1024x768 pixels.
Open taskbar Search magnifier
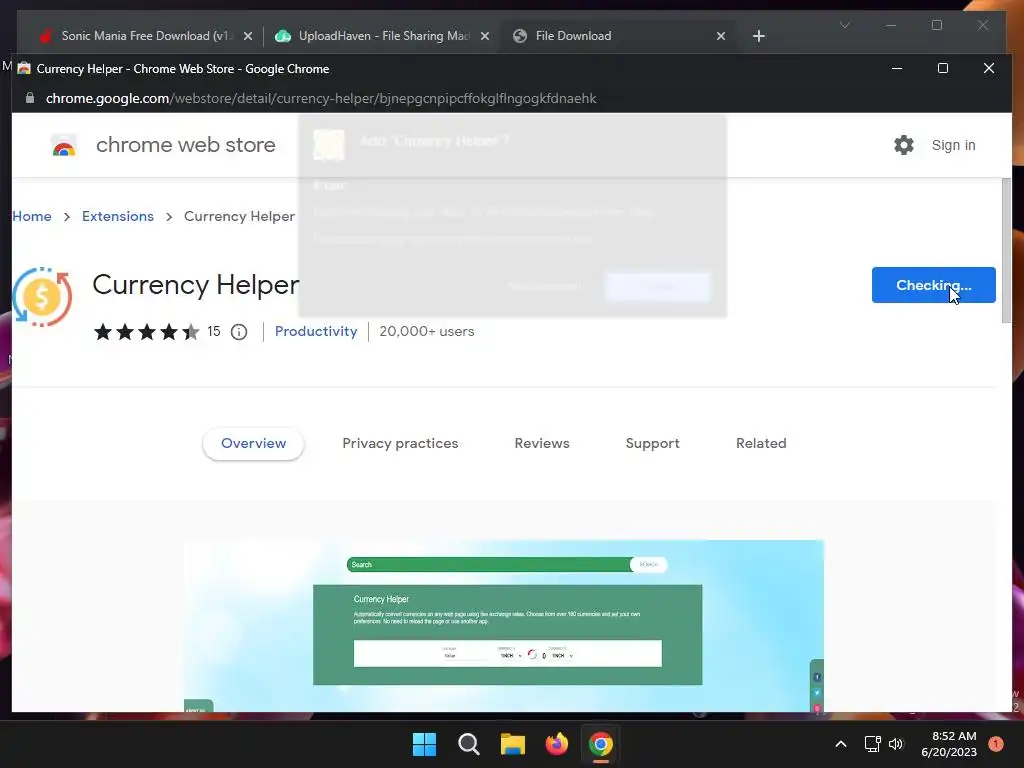pyautogui.click(x=469, y=744)
